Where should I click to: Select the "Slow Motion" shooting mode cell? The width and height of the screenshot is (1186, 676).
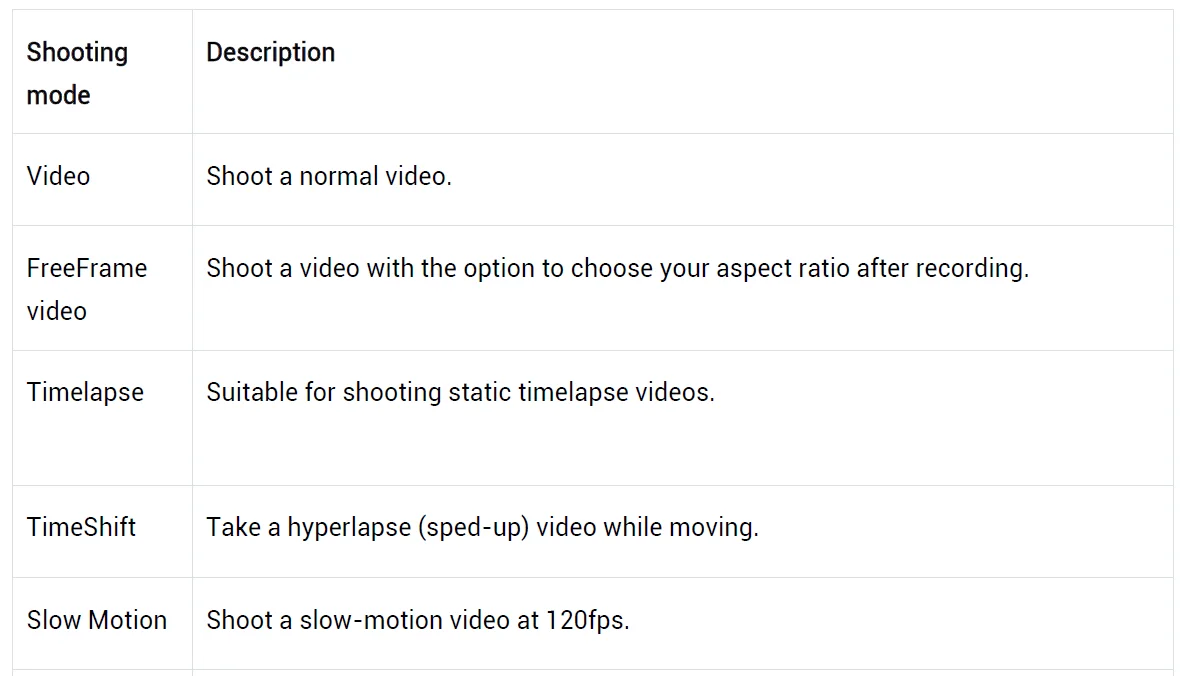coord(97,620)
